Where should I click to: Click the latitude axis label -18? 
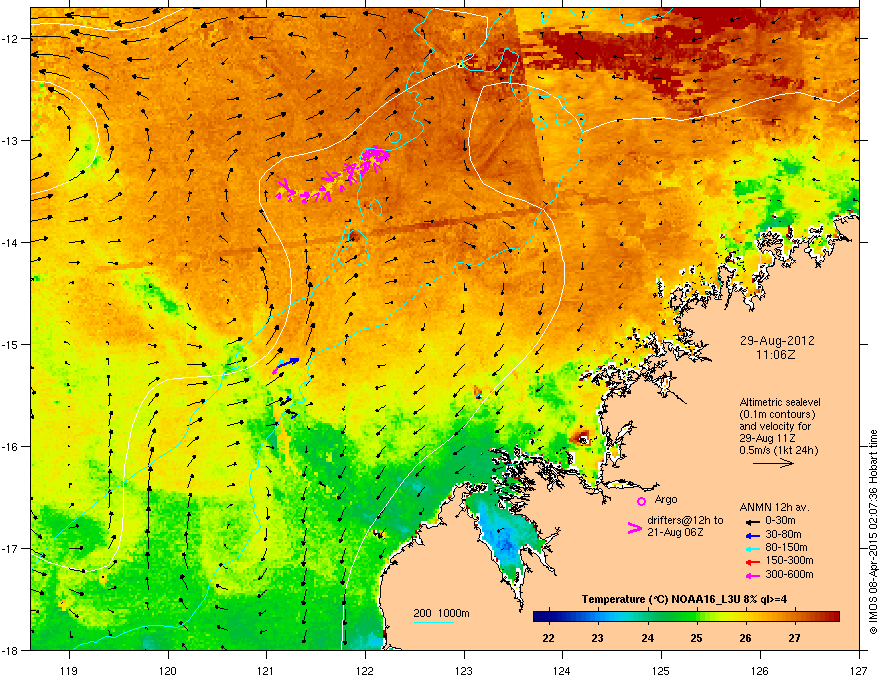(11, 650)
